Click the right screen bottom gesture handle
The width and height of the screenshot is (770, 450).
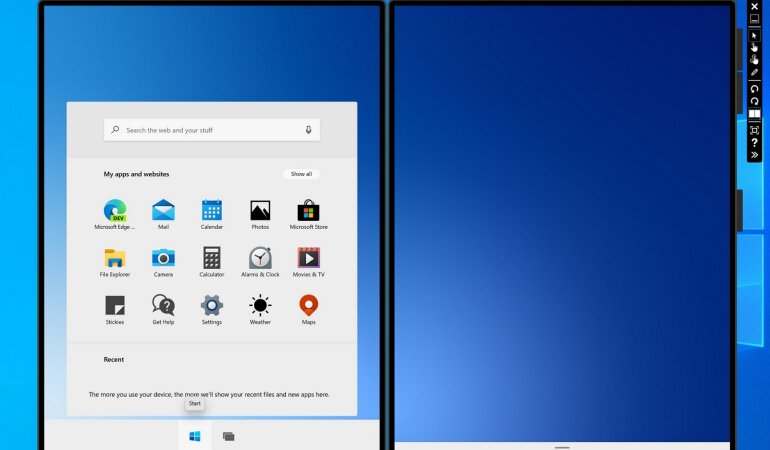[x=562, y=448]
